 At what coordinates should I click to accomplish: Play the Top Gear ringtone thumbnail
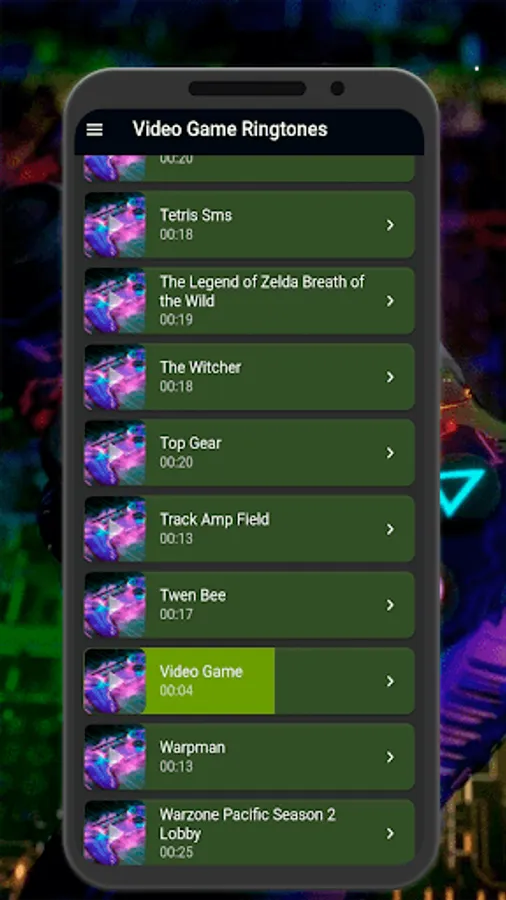click(x=115, y=453)
